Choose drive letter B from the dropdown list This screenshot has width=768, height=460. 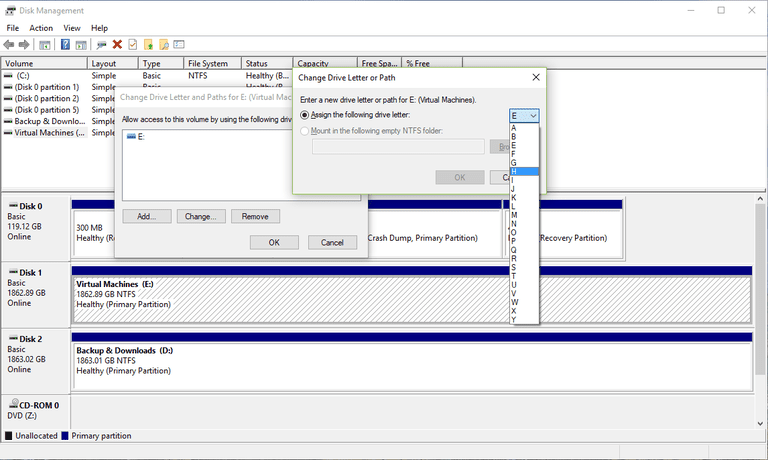click(x=524, y=137)
